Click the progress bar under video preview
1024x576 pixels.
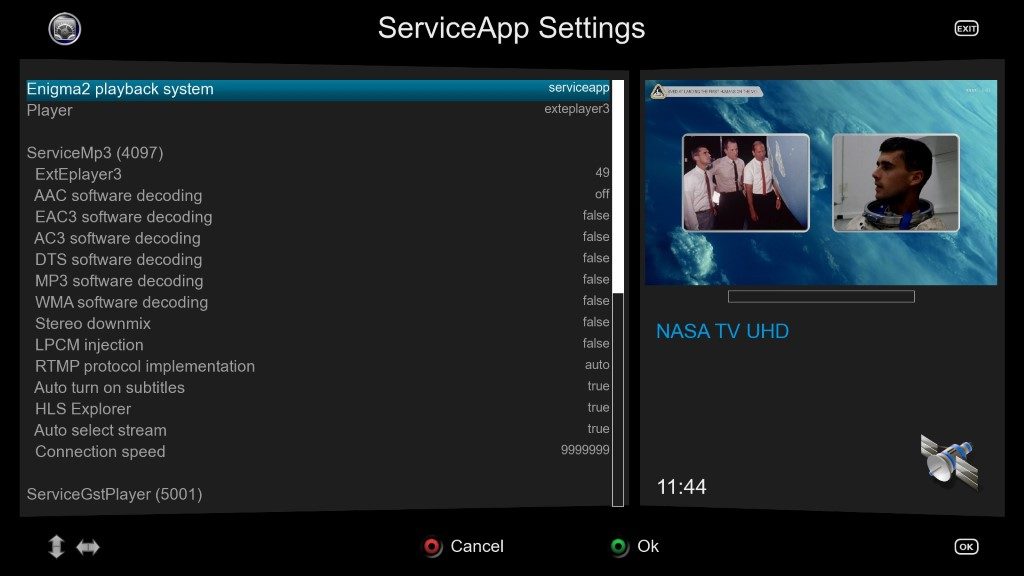[821, 296]
